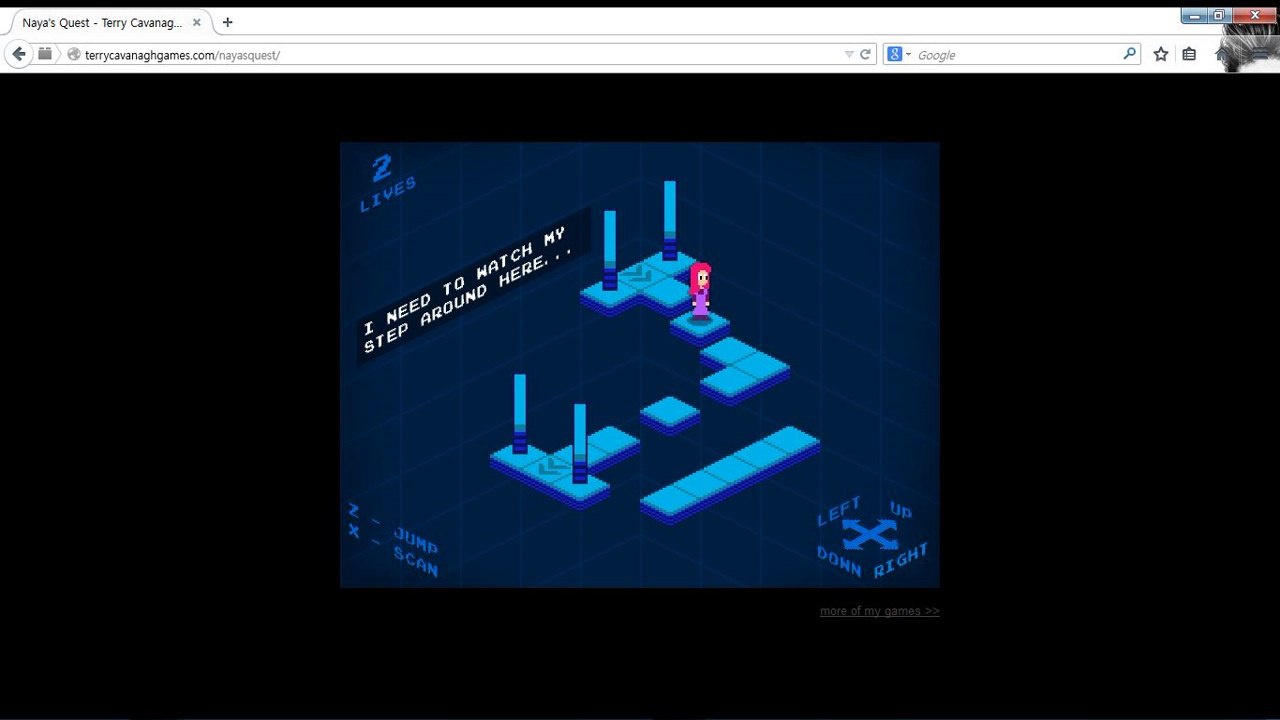This screenshot has width=1280, height=720.
Task: Open the Google search engine dropdown
Action: pyautogui.click(x=899, y=54)
